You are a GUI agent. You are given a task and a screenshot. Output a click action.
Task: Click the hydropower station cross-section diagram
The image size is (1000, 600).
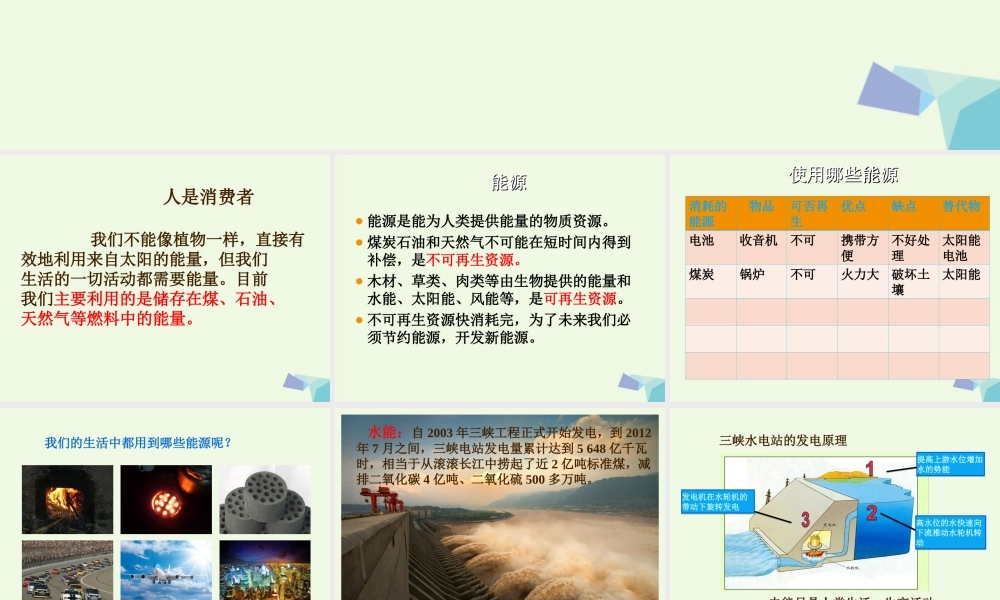pos(821,523)
